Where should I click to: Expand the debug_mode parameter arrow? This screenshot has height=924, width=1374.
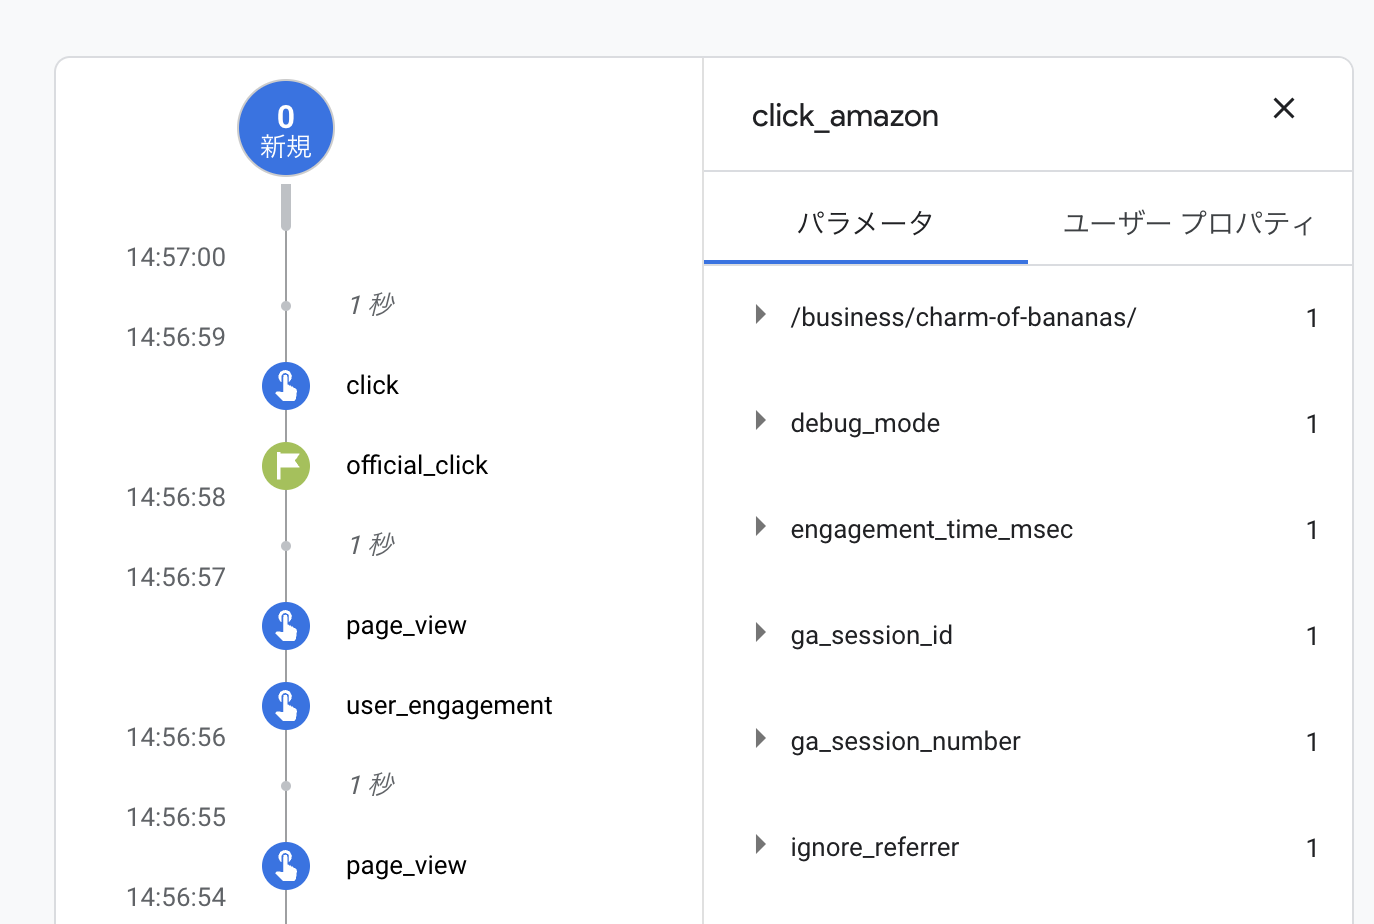point(761,421)
